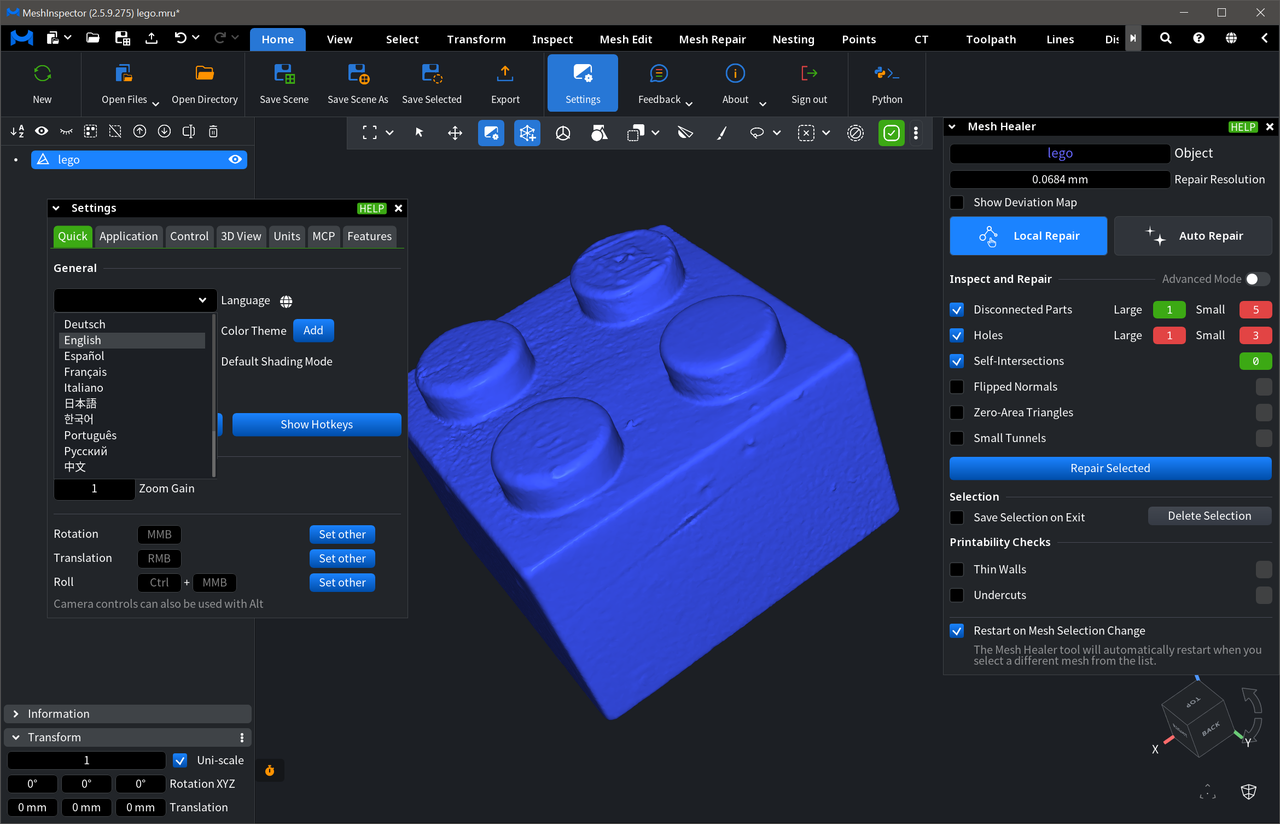
Task: Delete selected objects with trash icon
Action: [213, 131]
